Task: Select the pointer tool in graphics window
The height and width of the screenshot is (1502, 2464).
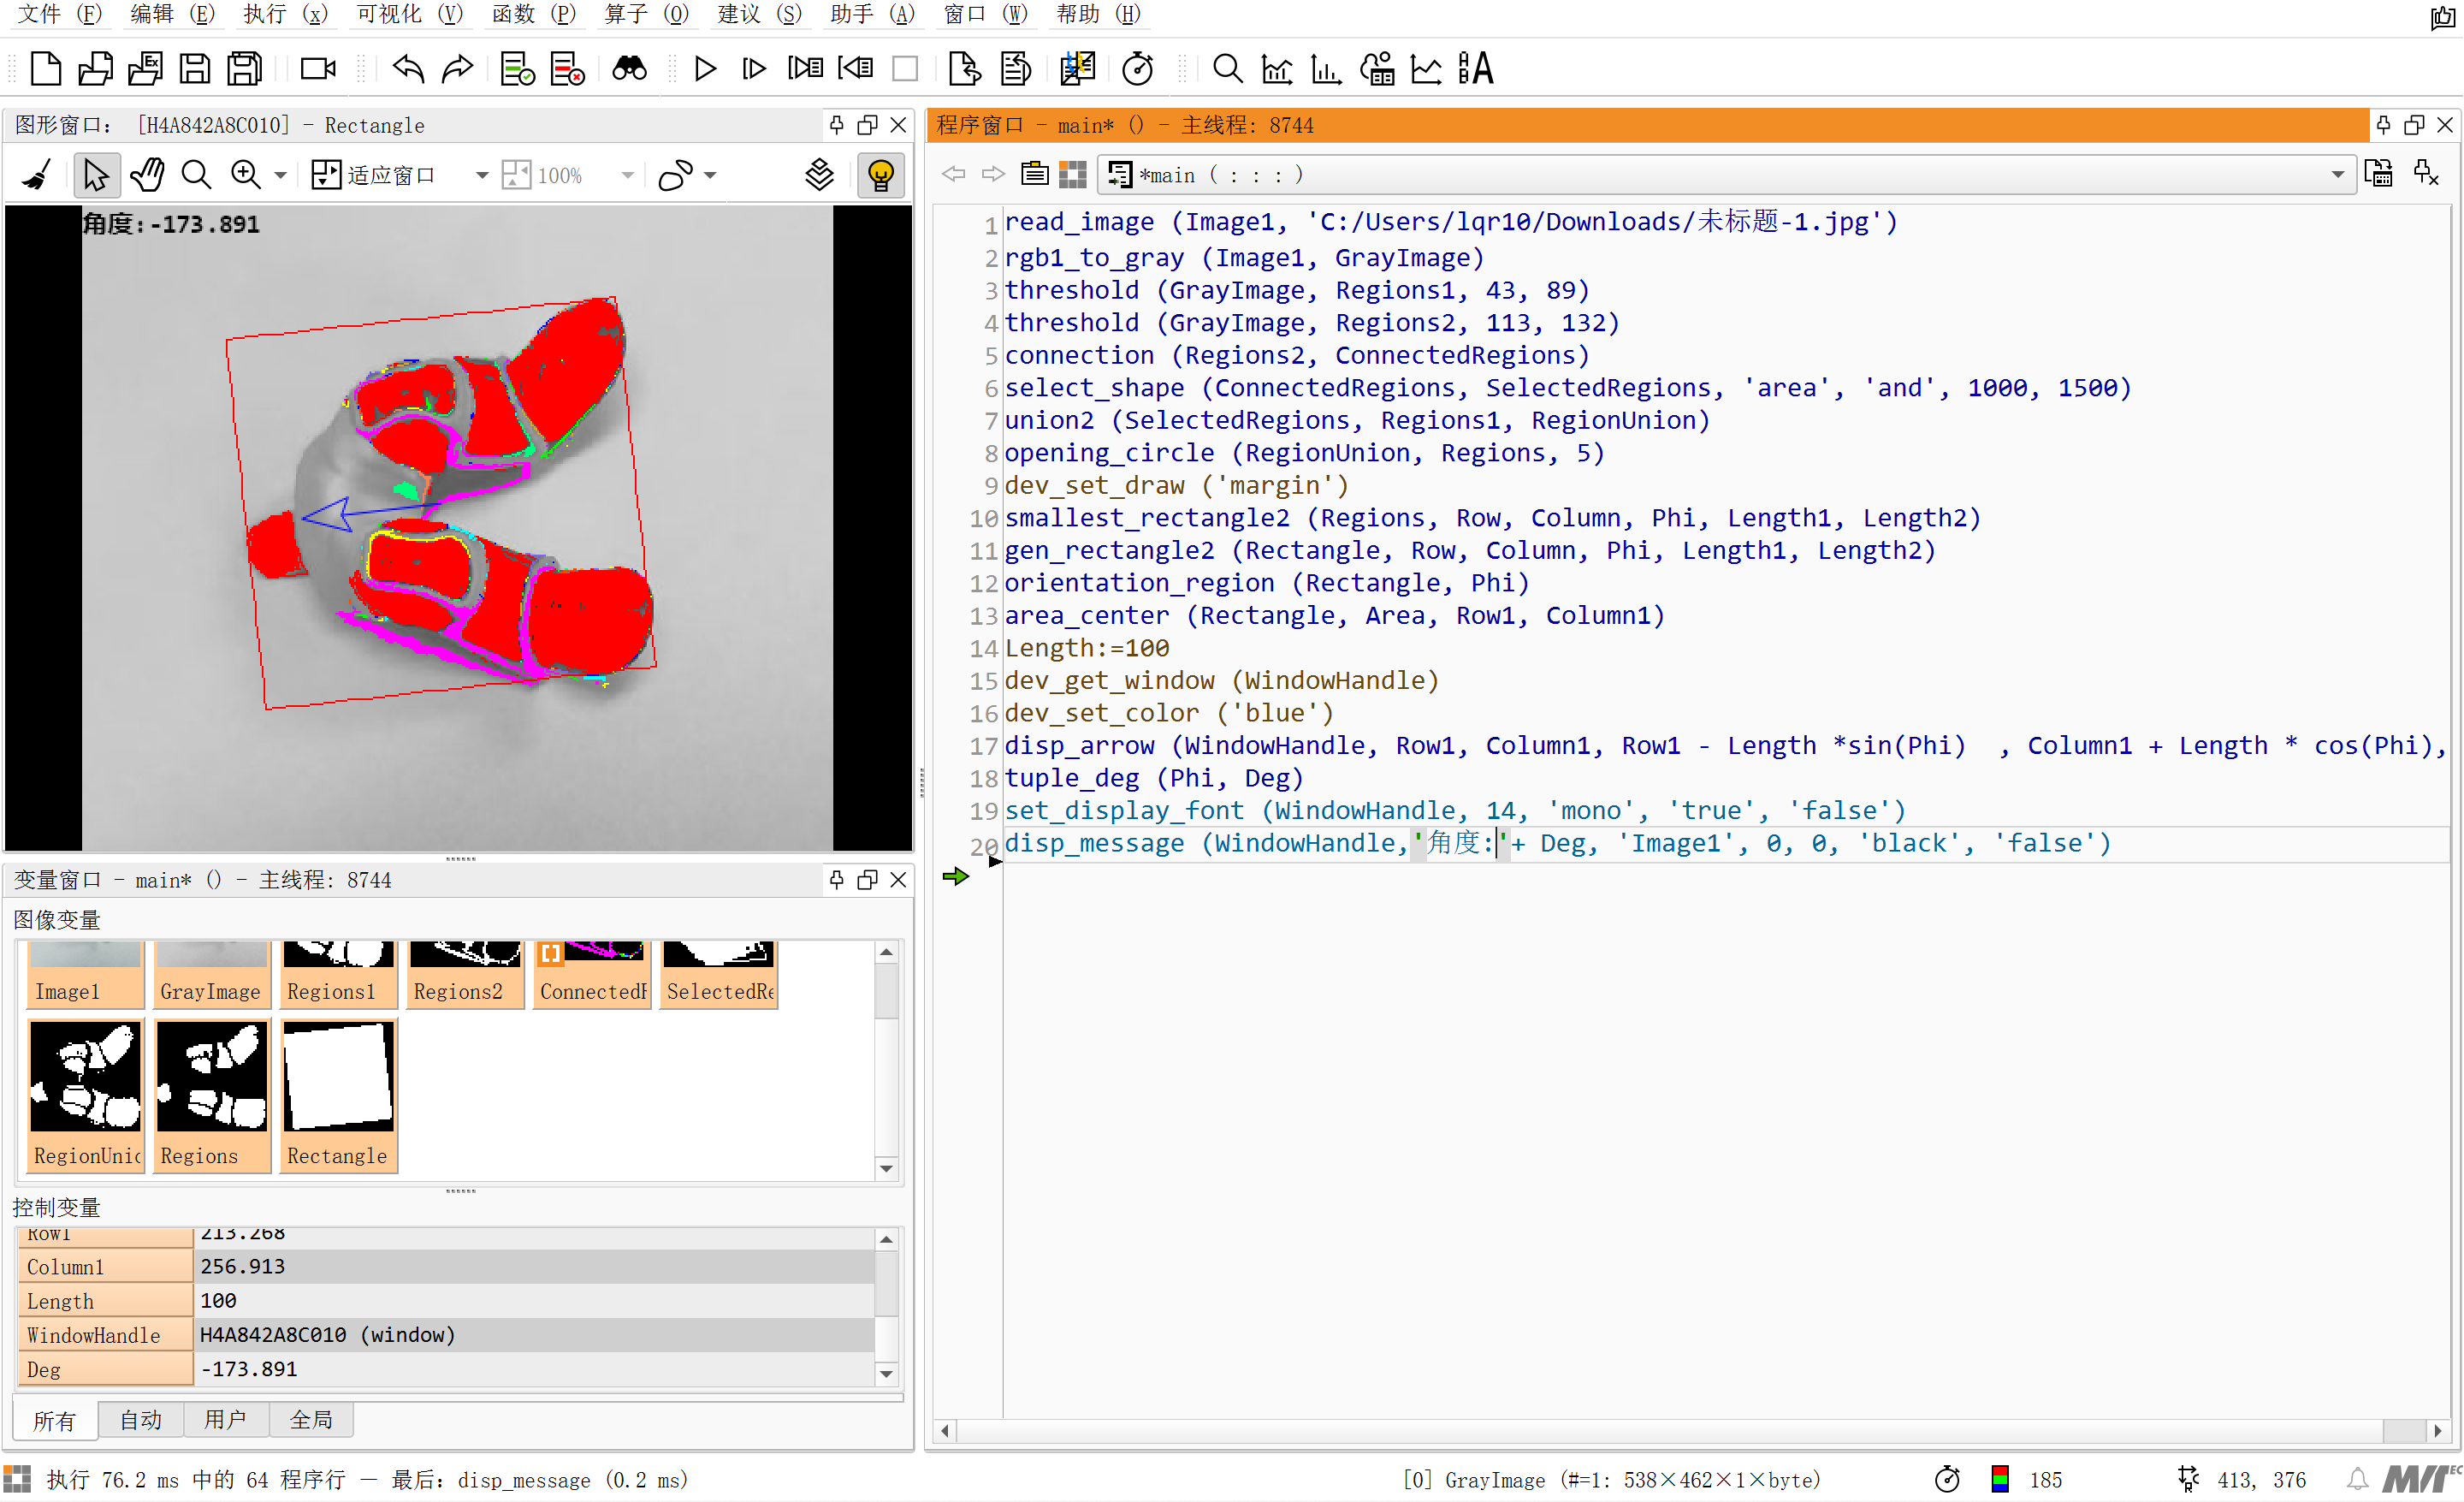Action: tap(96, 175)
